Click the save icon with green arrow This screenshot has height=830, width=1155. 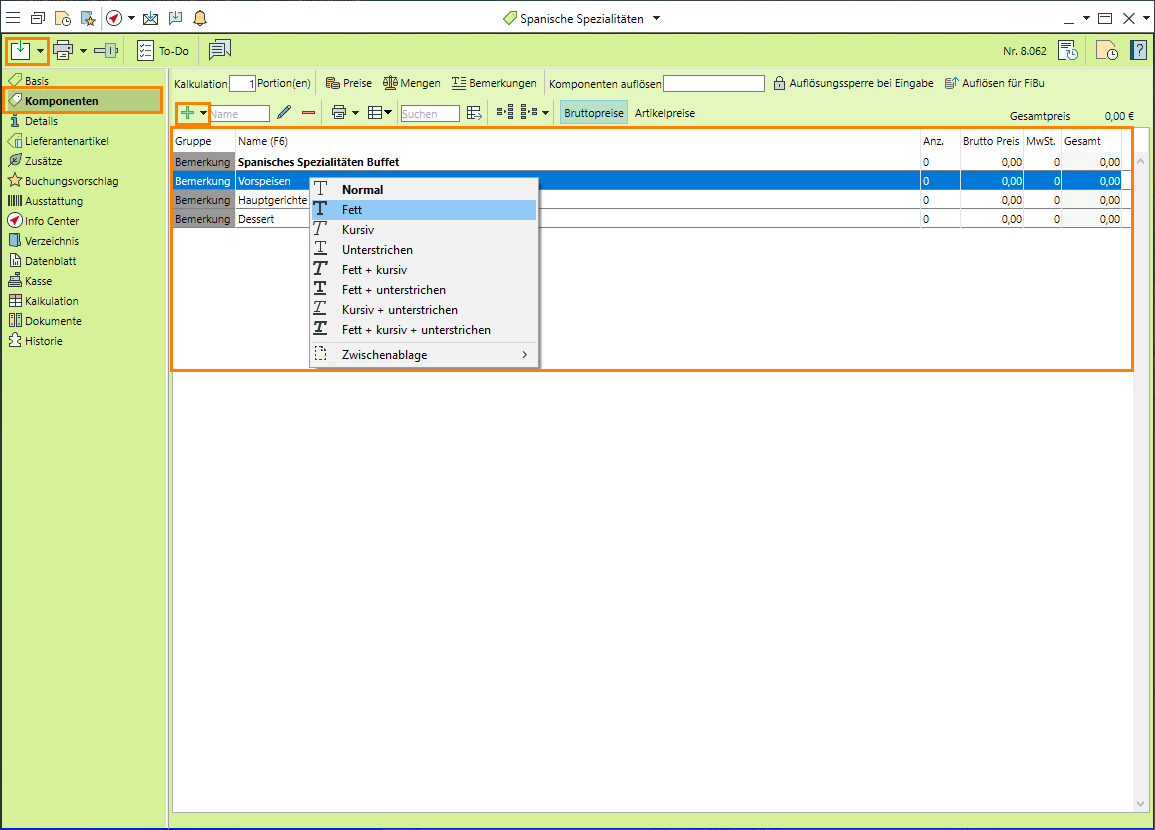coord(19,50)
